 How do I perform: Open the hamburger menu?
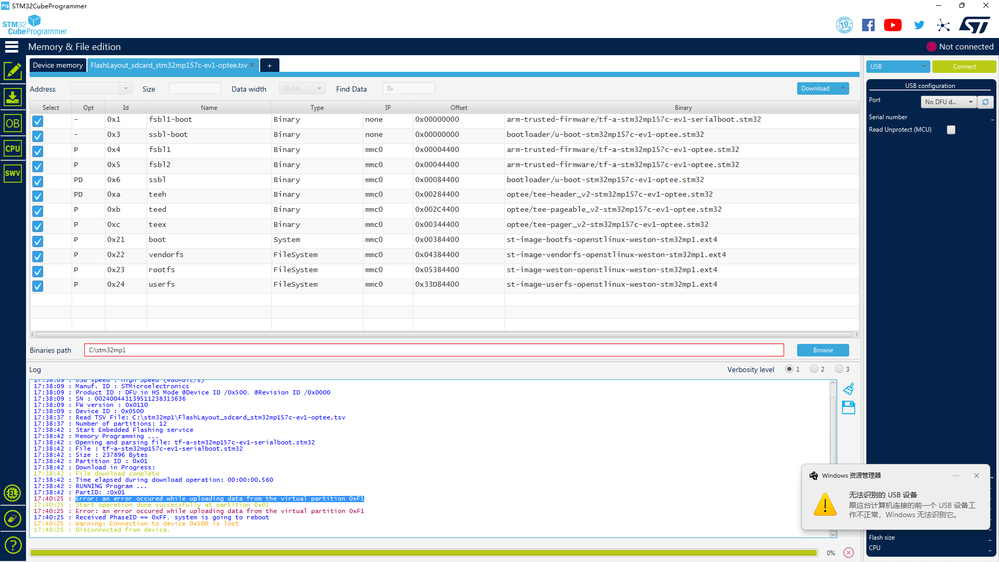pos(11,47)
